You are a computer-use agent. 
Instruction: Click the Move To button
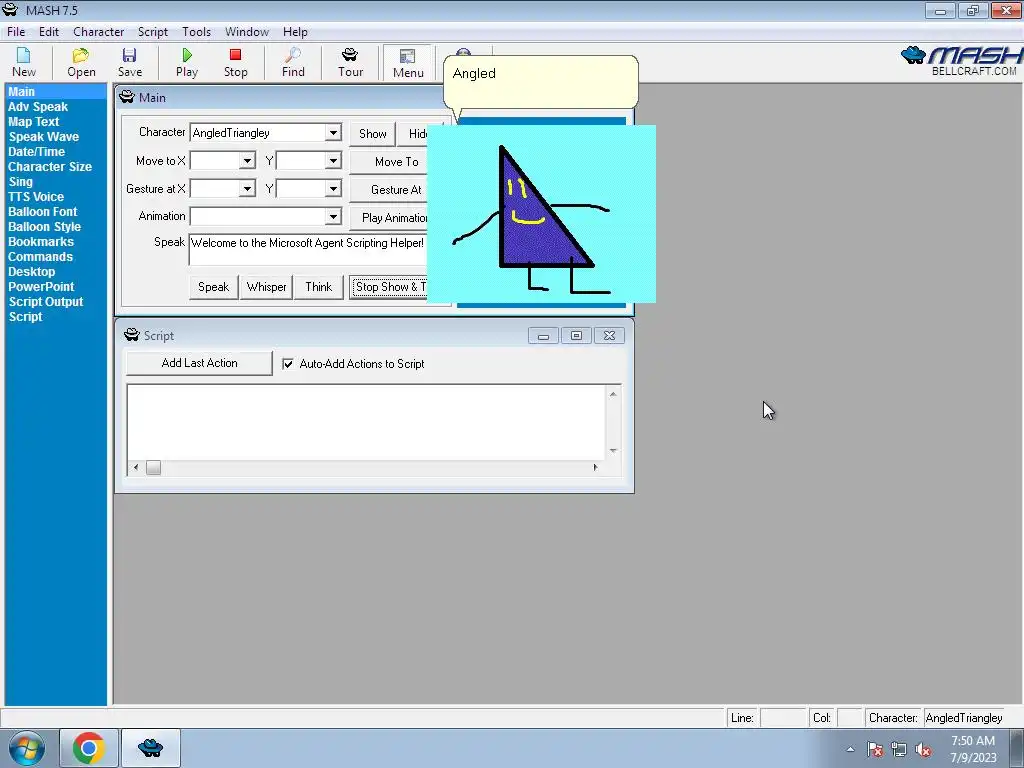point(389,161)
